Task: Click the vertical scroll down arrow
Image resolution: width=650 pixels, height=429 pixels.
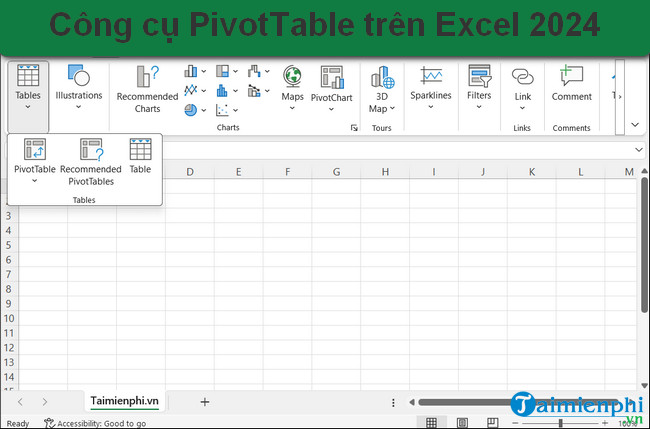Action: pos(644,385)
